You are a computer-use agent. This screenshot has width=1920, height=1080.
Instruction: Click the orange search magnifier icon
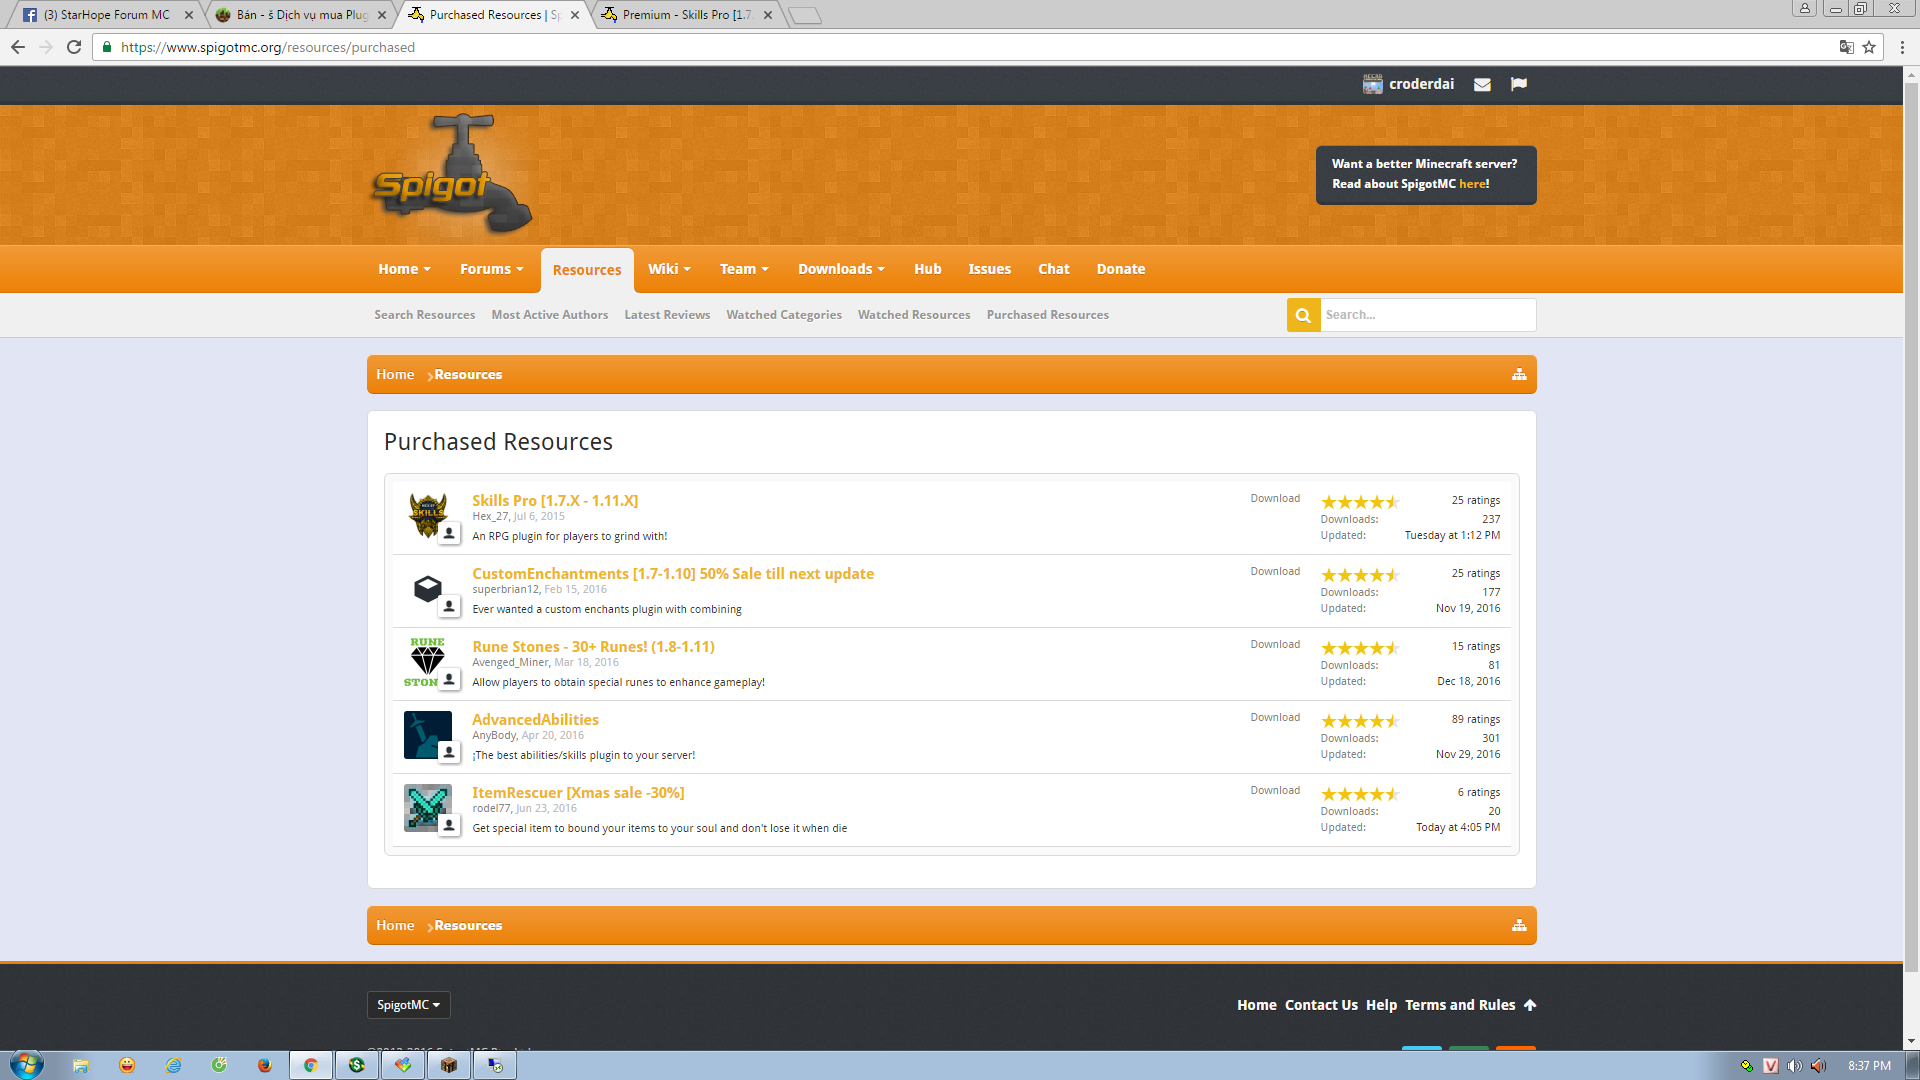pyautogui.click(x=1303, y=315)
